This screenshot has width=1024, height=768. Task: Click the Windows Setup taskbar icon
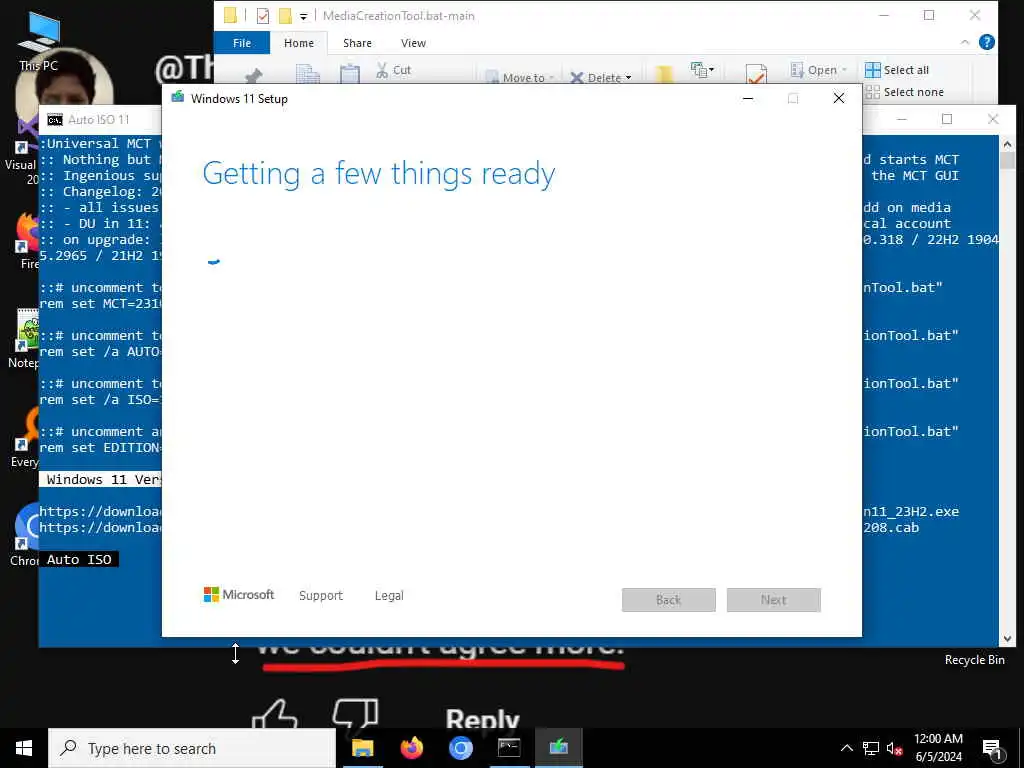[x=558, y=748]
